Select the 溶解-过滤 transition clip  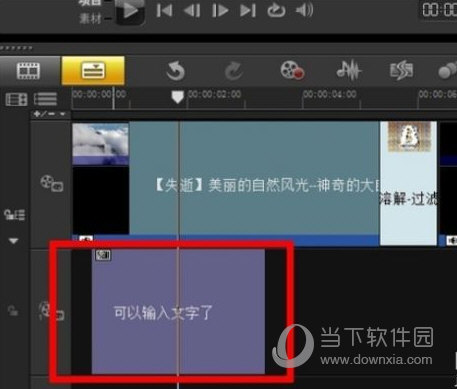click(408, 183)
